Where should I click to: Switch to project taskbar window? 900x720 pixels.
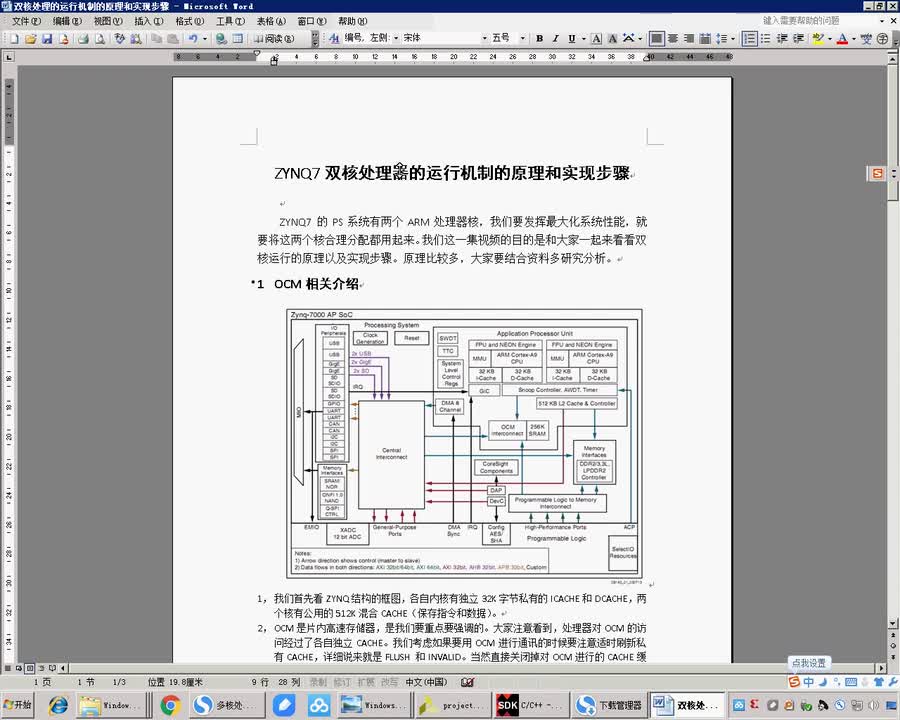tap(452, 704)
